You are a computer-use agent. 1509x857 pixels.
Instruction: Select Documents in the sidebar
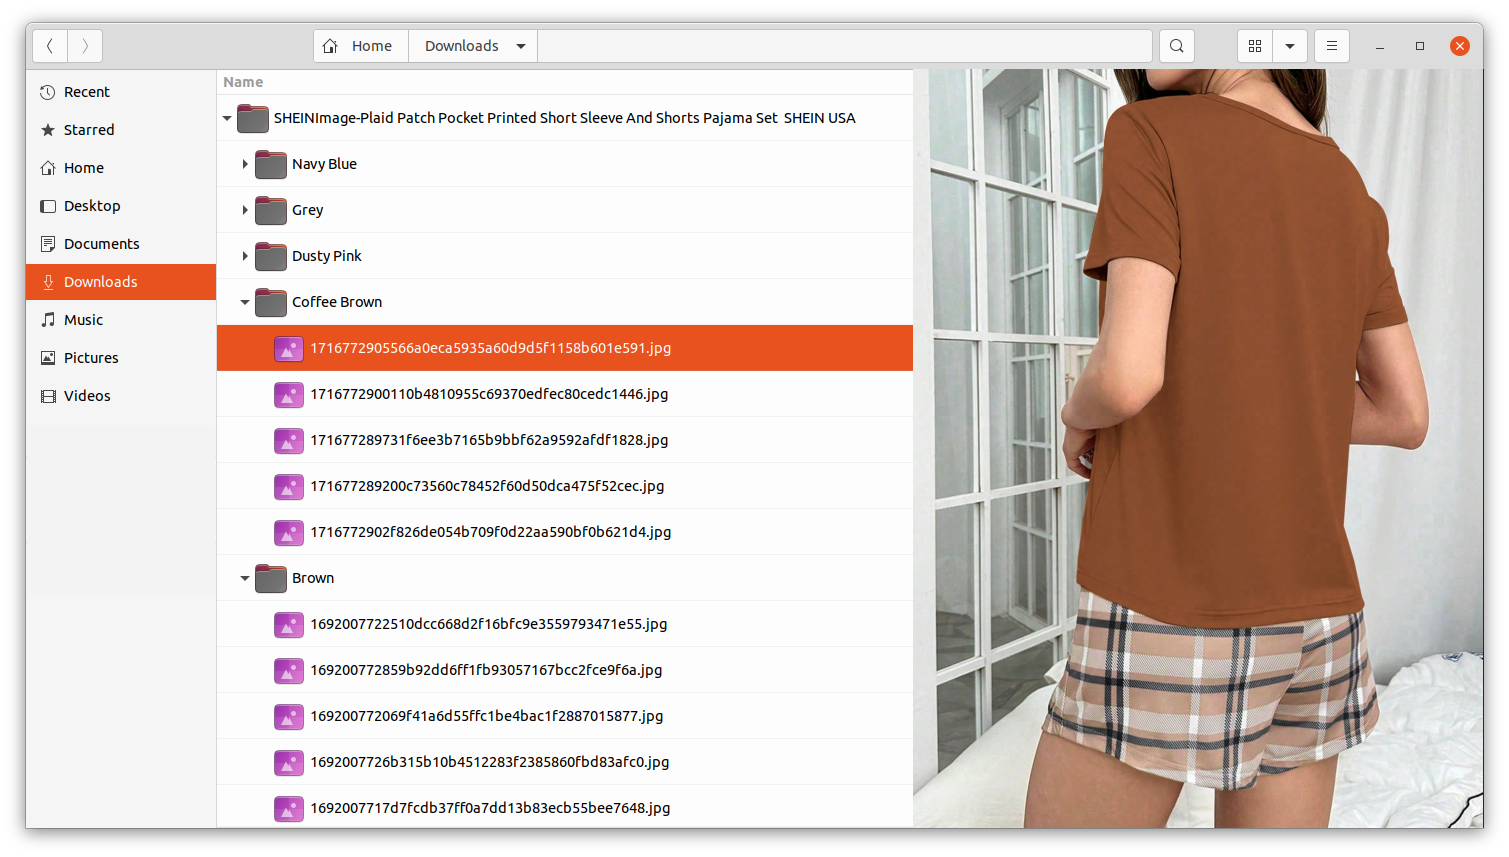(100, 243)
